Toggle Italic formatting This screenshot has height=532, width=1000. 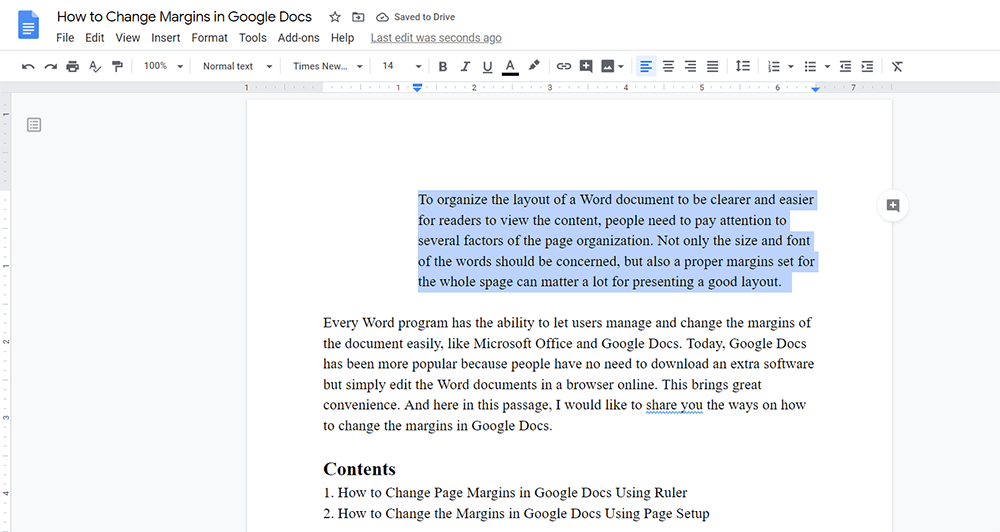coord(465,66)
